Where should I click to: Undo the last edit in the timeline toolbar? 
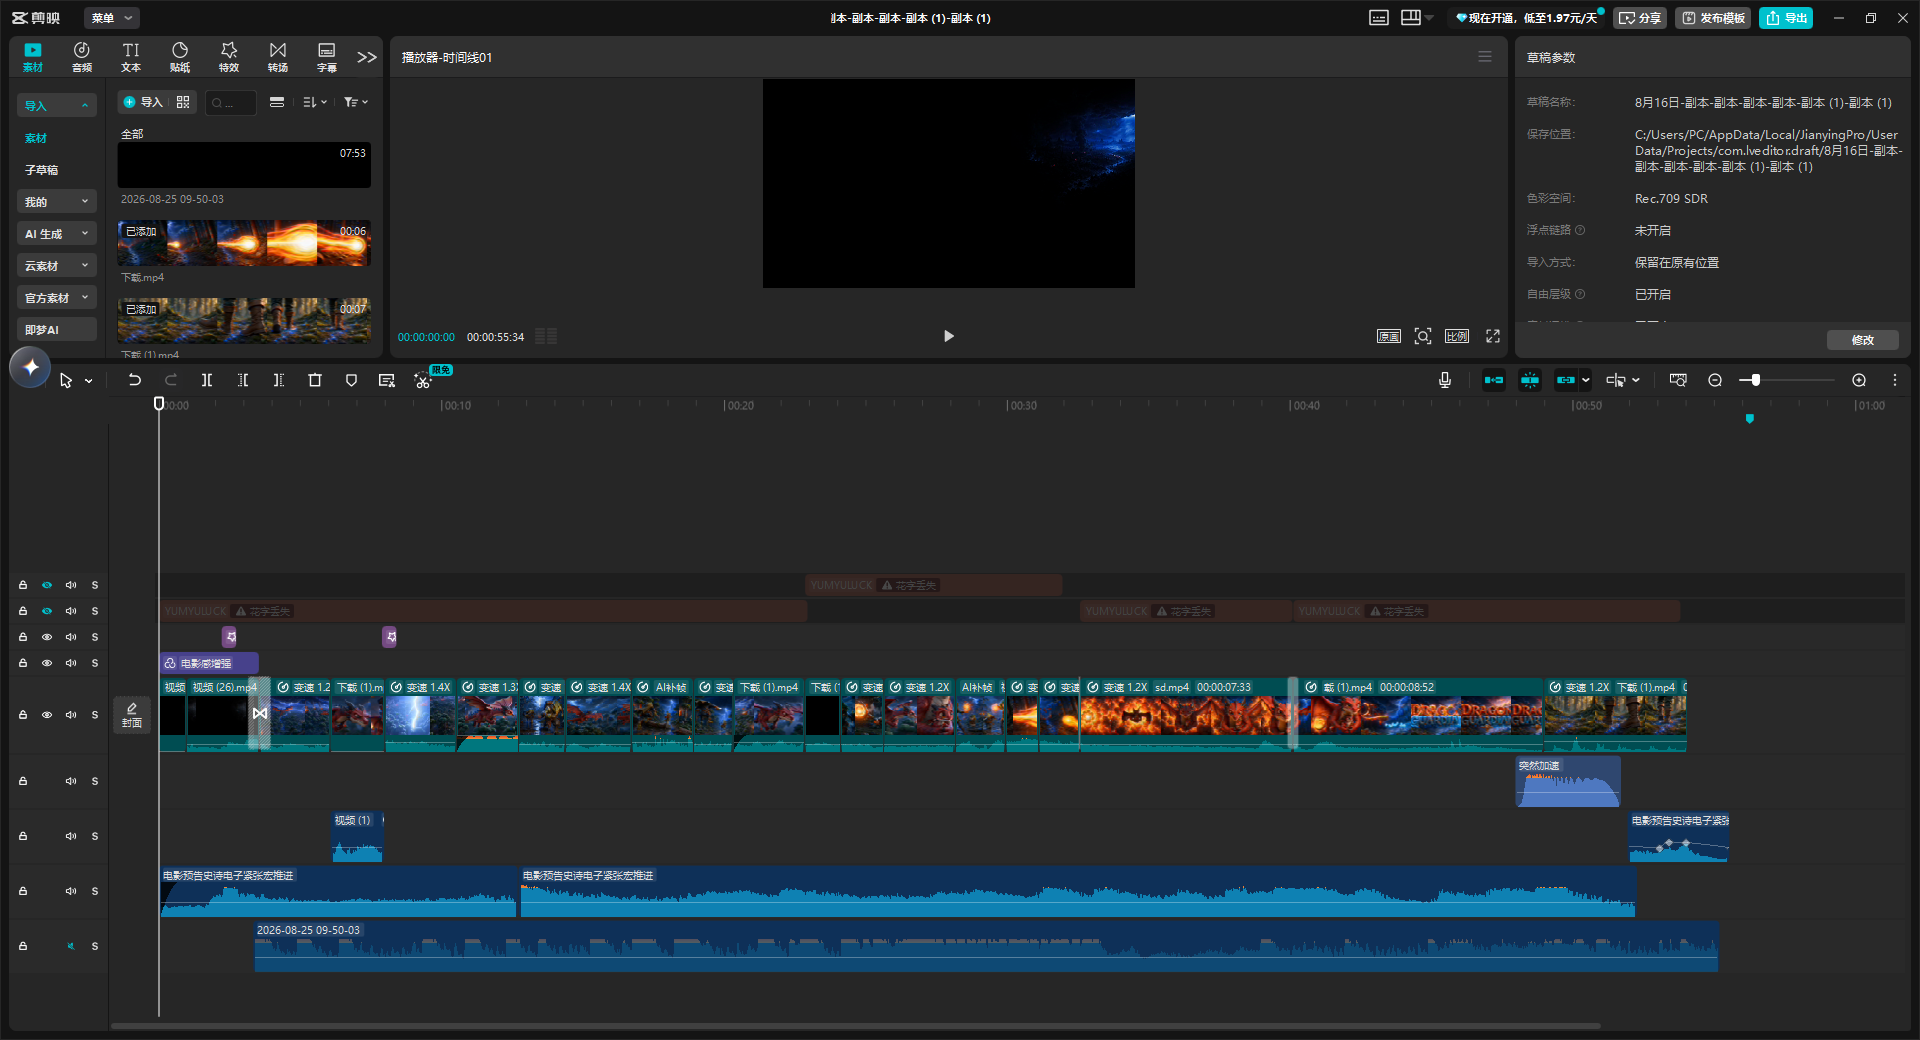pos(135,380)
